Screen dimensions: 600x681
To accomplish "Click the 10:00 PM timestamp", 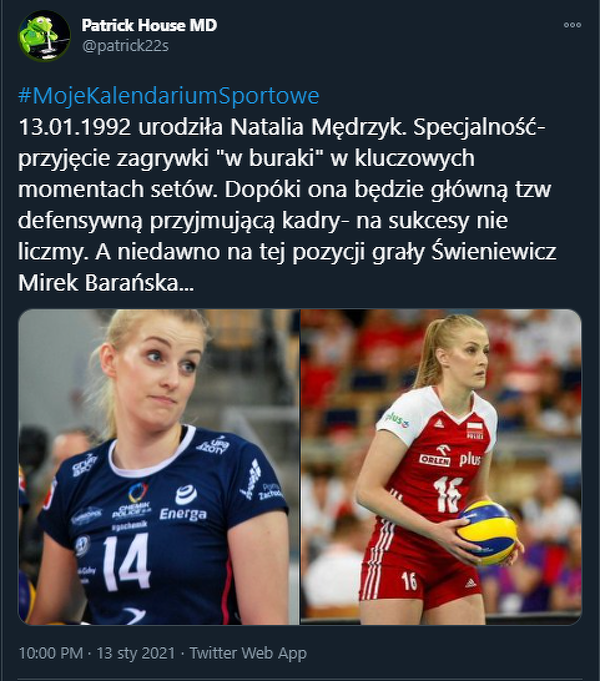I will (50, 653).
